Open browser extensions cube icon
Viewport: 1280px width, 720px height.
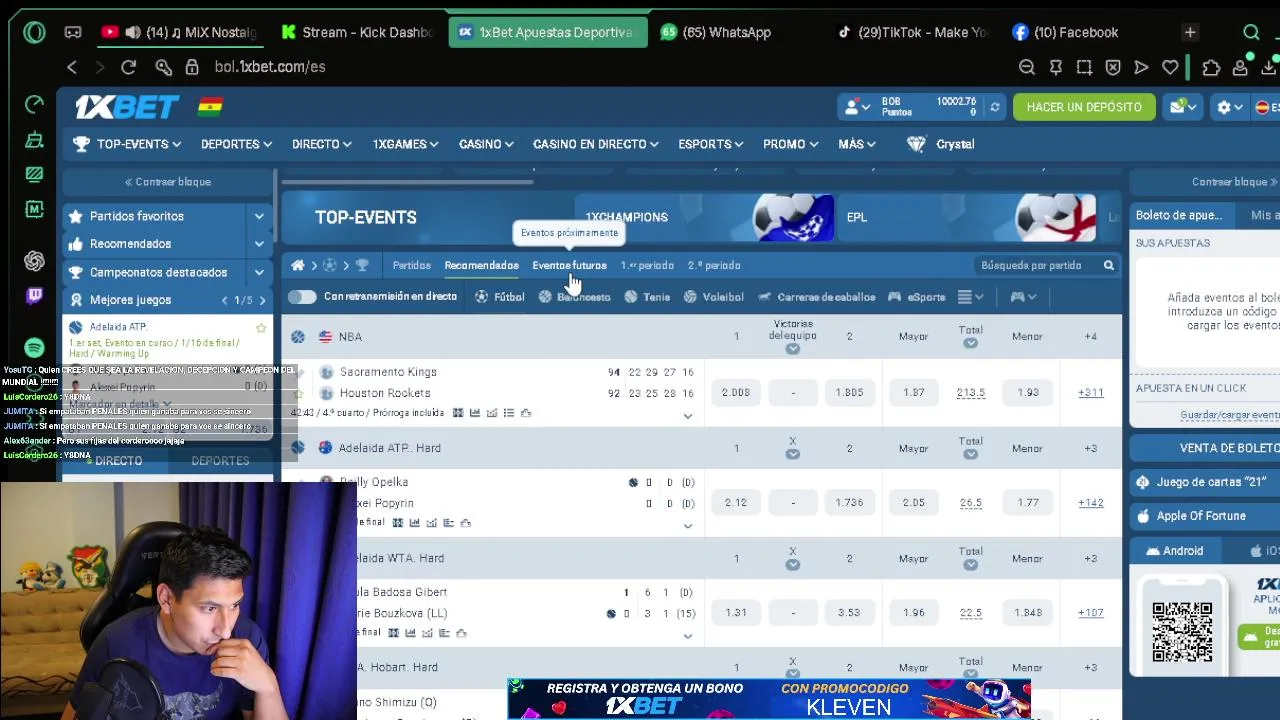[1211, 67]
